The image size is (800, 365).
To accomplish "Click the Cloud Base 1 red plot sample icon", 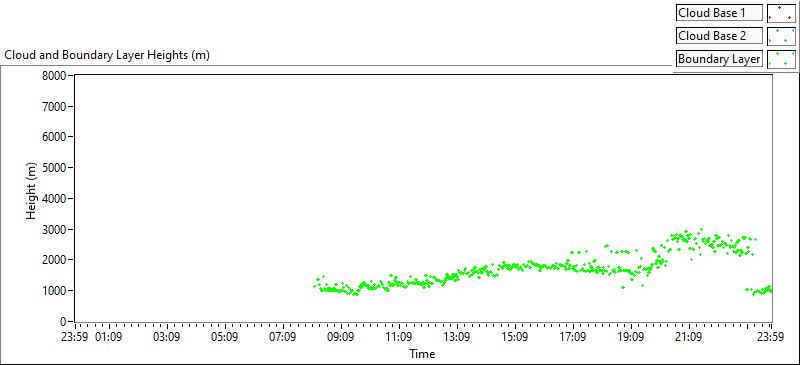I will (781, 13).
